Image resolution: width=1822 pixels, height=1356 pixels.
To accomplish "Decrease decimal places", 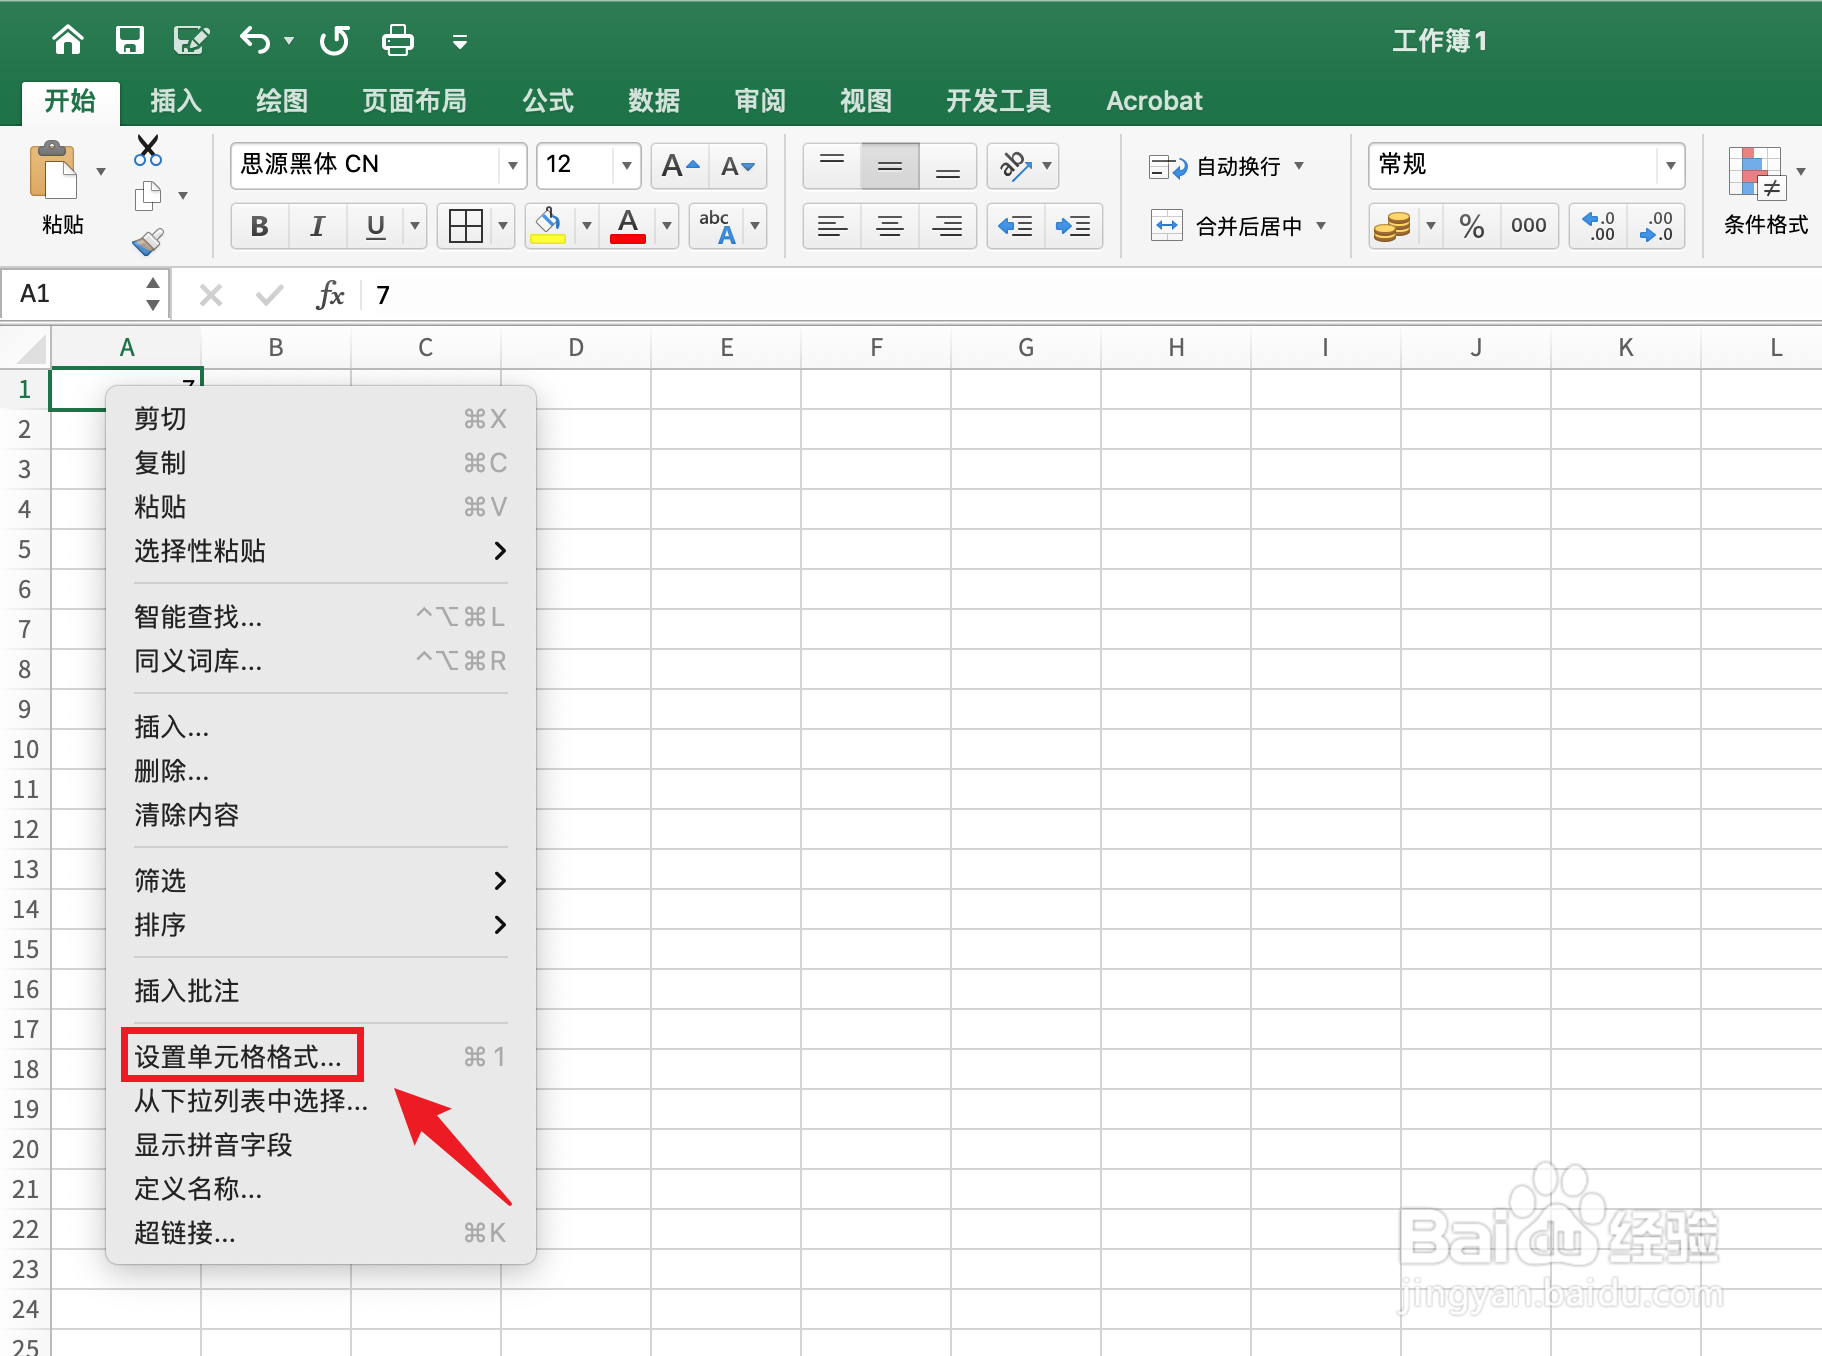I will [1656, 226].
